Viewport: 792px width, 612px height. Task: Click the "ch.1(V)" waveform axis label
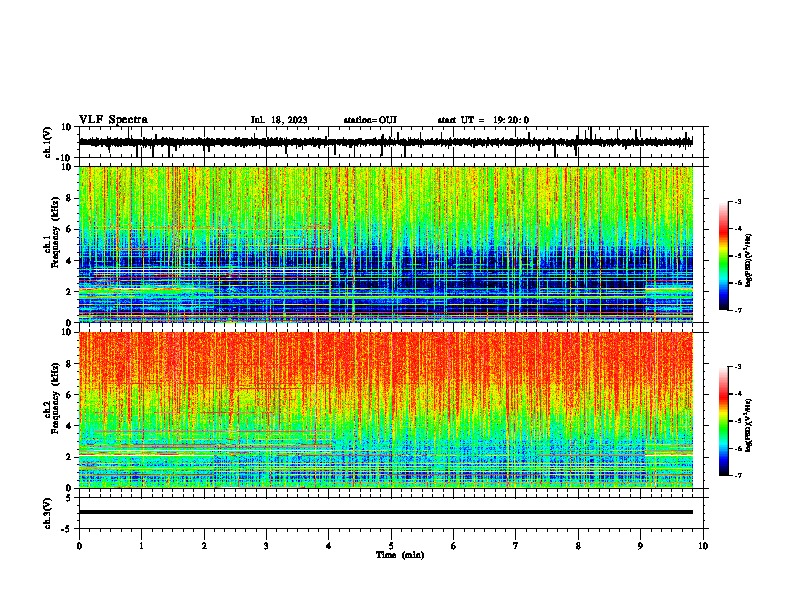(x=48, y=142)
